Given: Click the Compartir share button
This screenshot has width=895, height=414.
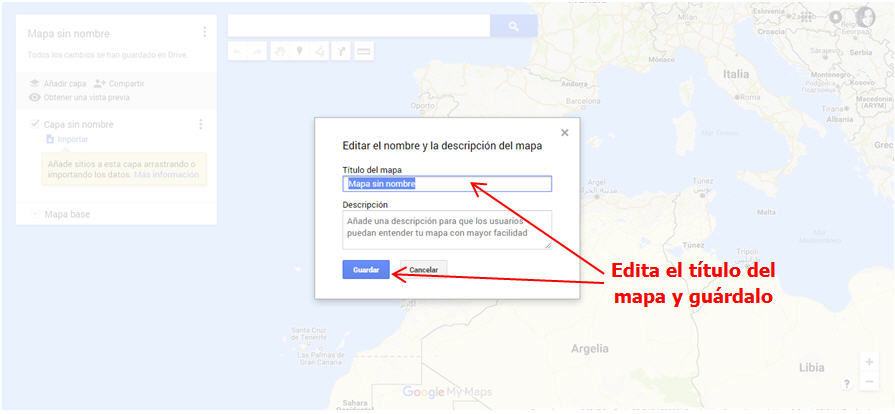Looking at the screenshot, I should (x=119, y=83).
